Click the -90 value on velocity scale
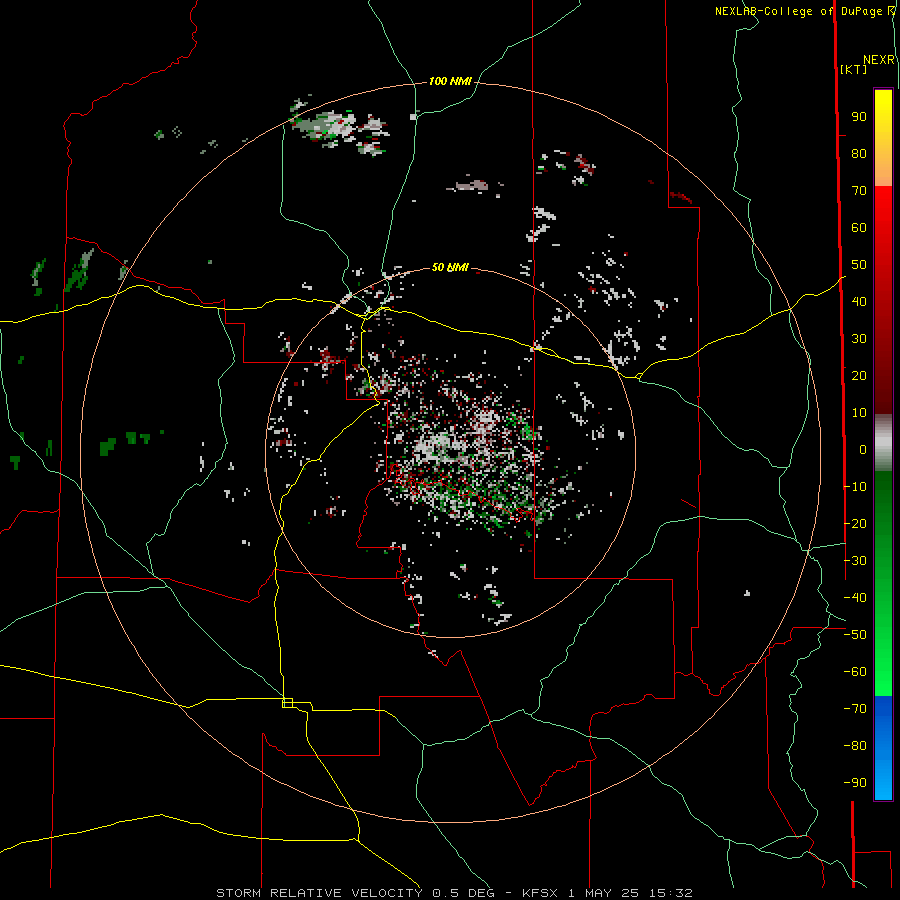The height and width of the screenshot is (900, 900). point(855,783)
